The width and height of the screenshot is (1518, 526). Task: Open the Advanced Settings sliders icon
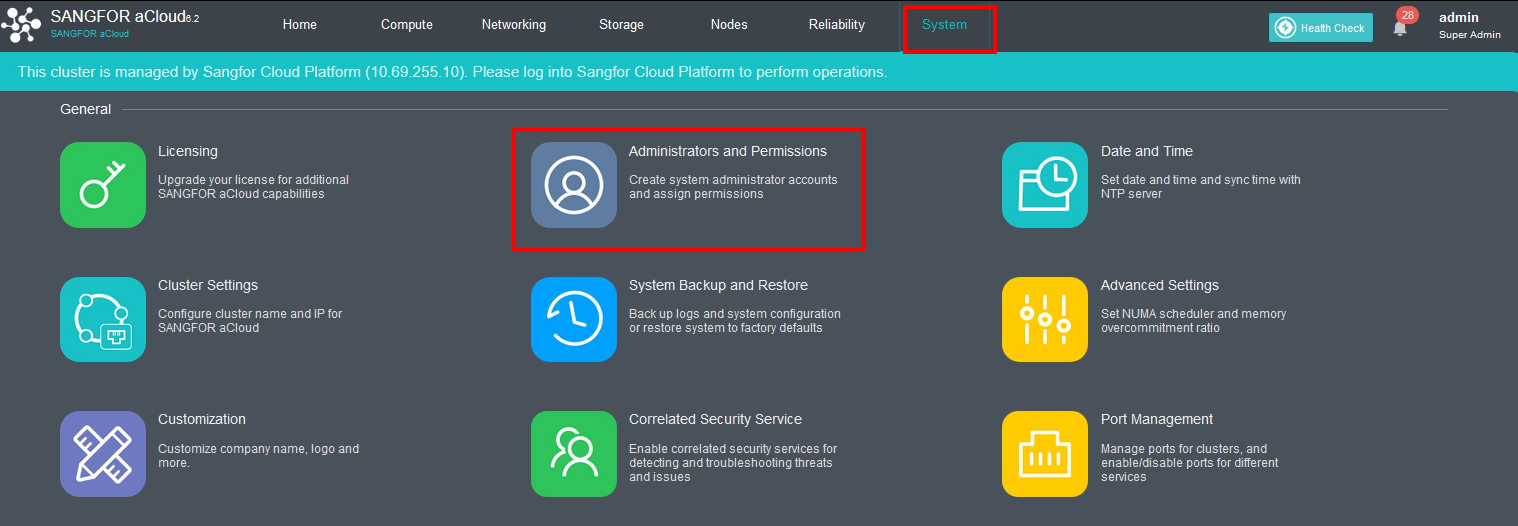point(1045,319)
